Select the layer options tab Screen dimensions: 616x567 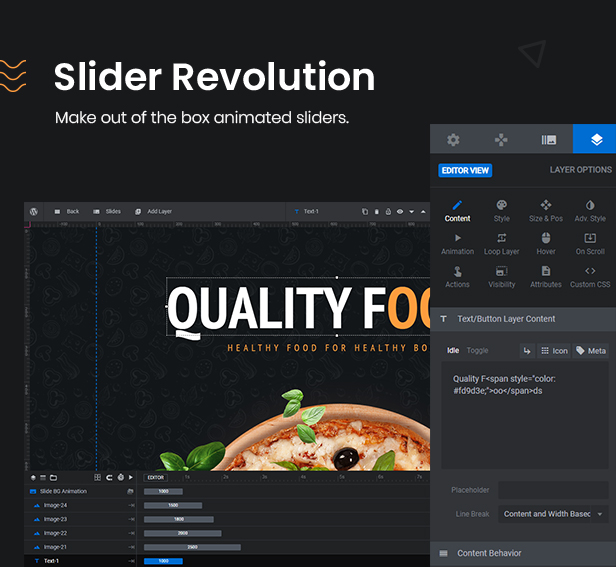tap(596, 139)
